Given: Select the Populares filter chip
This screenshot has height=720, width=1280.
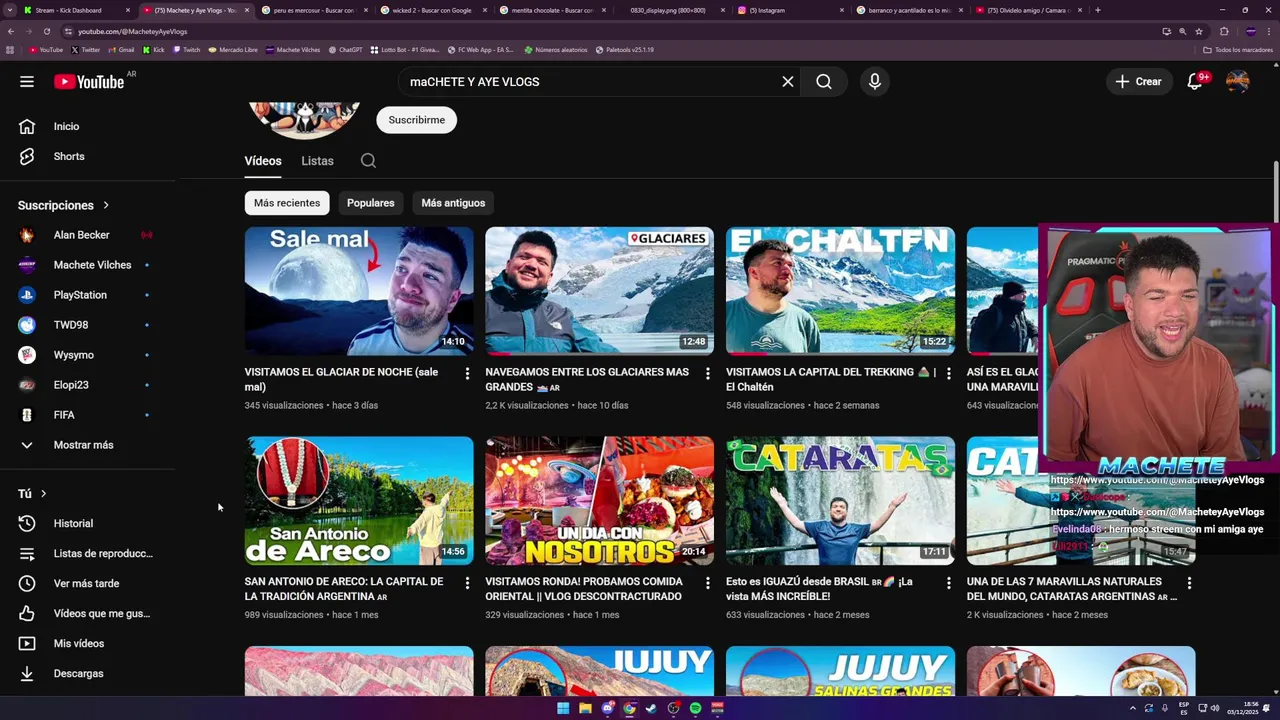Looking at the screenshot, I should [371, 203].
